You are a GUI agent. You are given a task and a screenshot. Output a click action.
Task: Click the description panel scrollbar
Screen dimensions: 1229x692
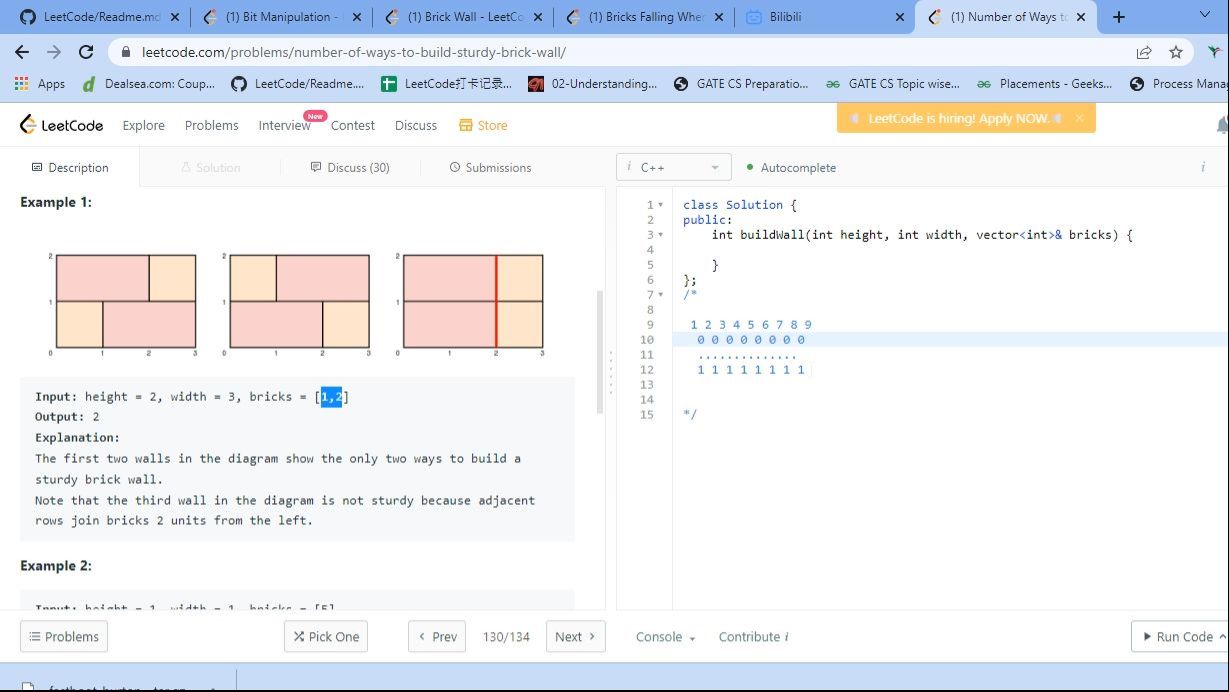pyautogui.click(x=600, y=350)
